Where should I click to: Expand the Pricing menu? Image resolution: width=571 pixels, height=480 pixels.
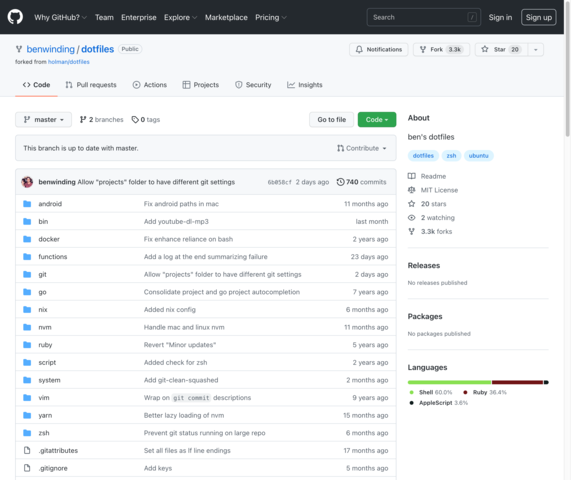tap(271, 17)
